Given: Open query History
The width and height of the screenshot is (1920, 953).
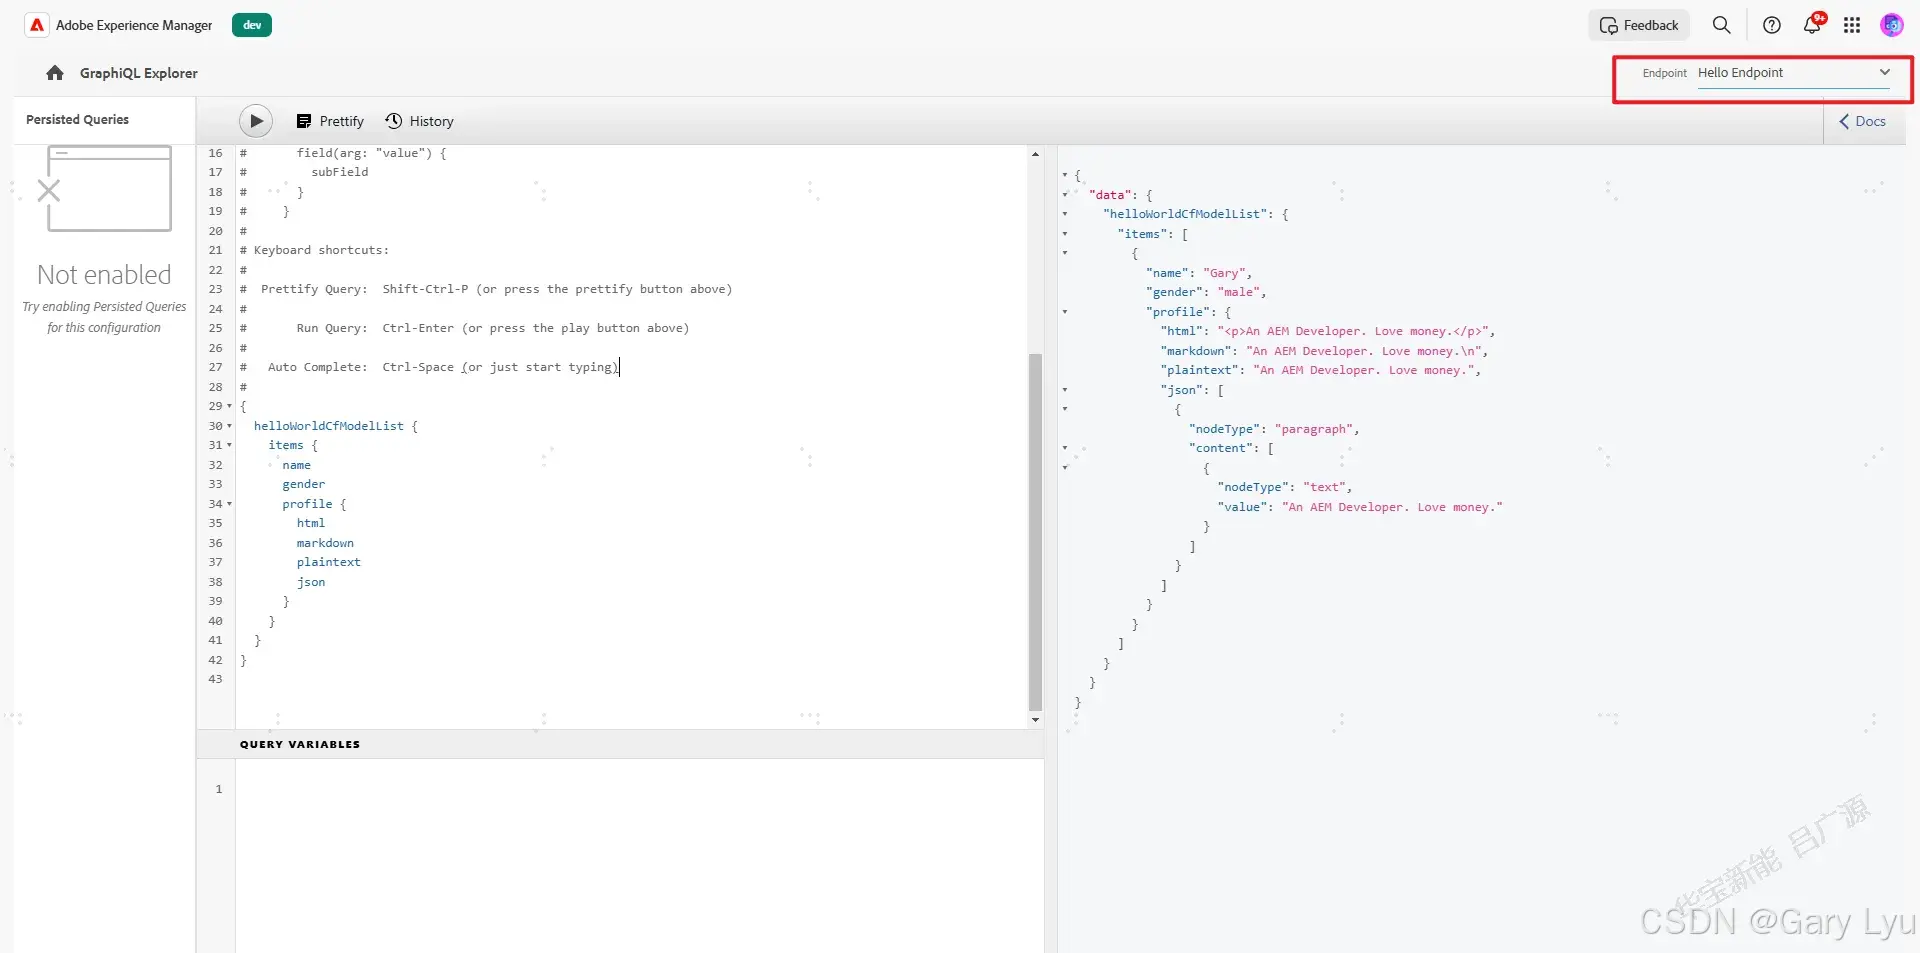Looking at the screenshot, I should (x=419, y=121).
